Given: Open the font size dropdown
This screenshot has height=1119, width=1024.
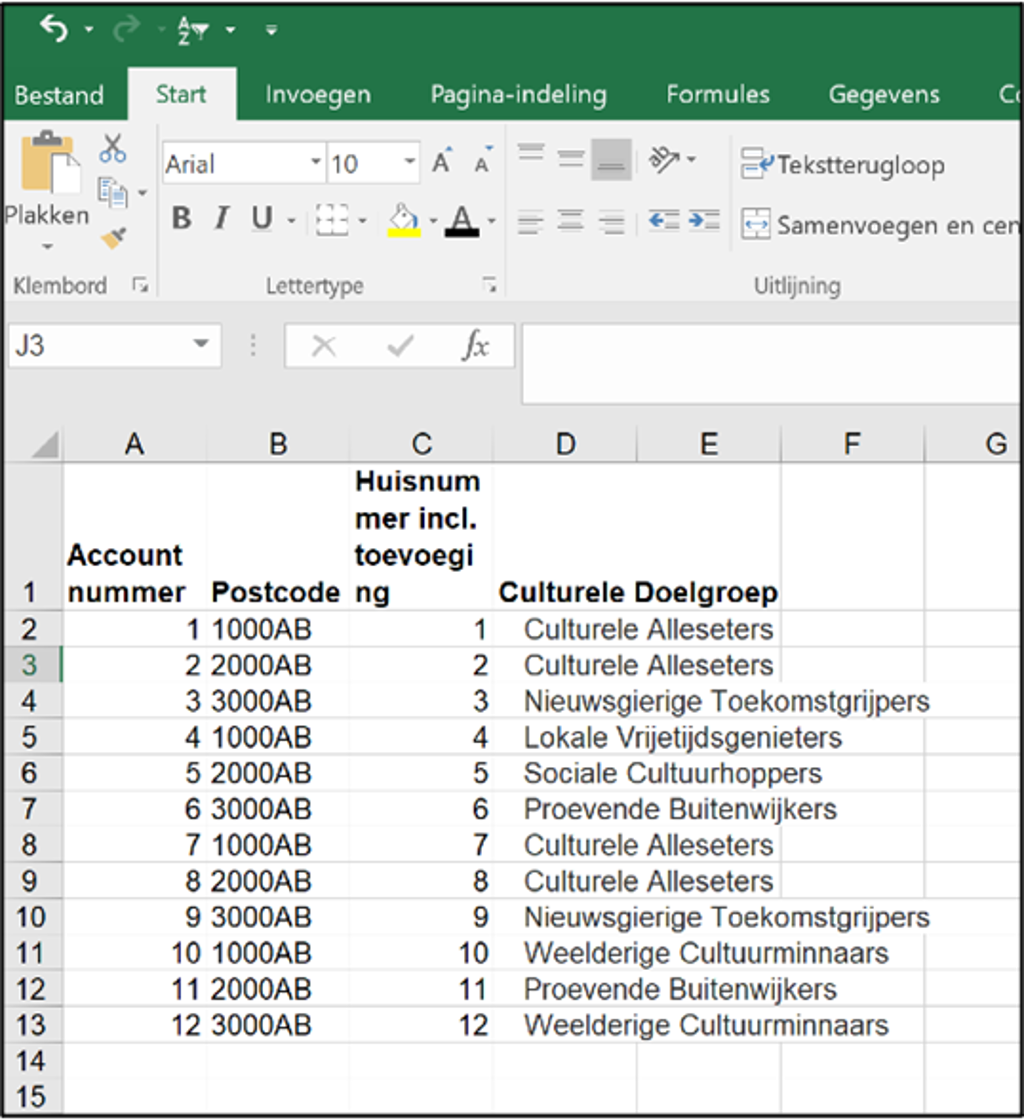Looking at the screenshot, I should [x=409, y=163].
